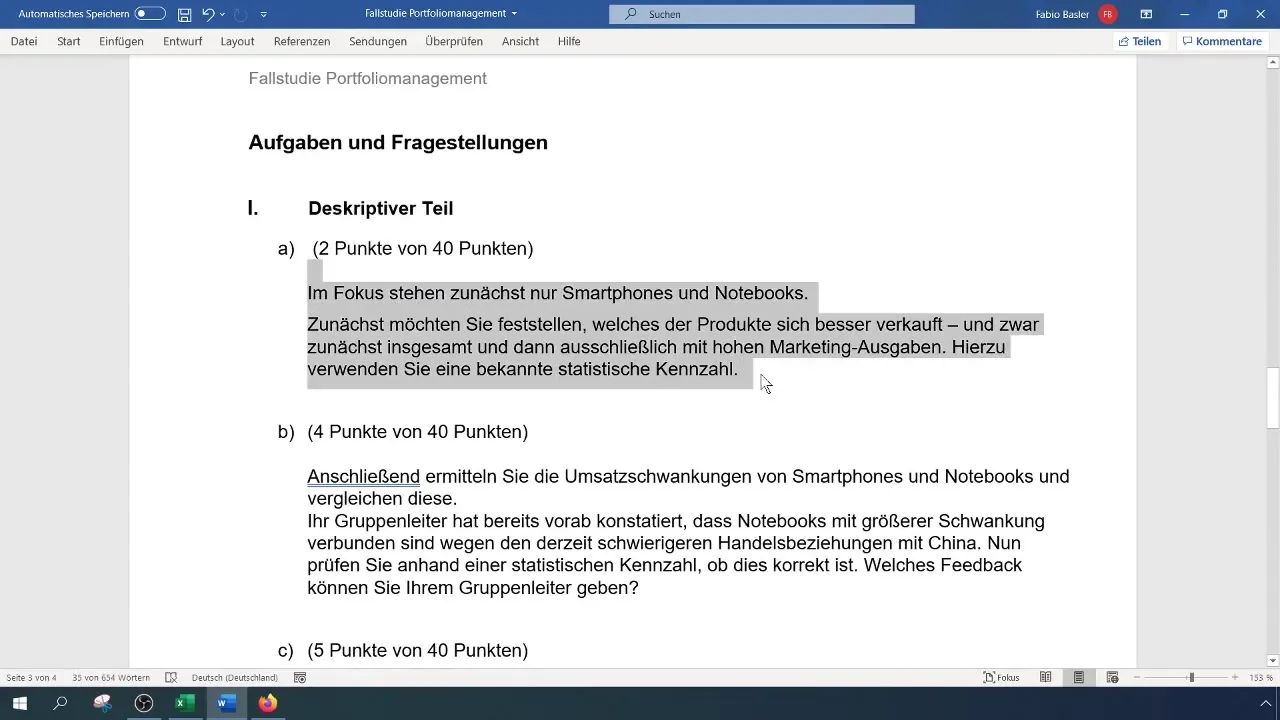Open the Windows Start menu
The width and height of the screenshot is (1280, 720).
[x=19, y=703]
